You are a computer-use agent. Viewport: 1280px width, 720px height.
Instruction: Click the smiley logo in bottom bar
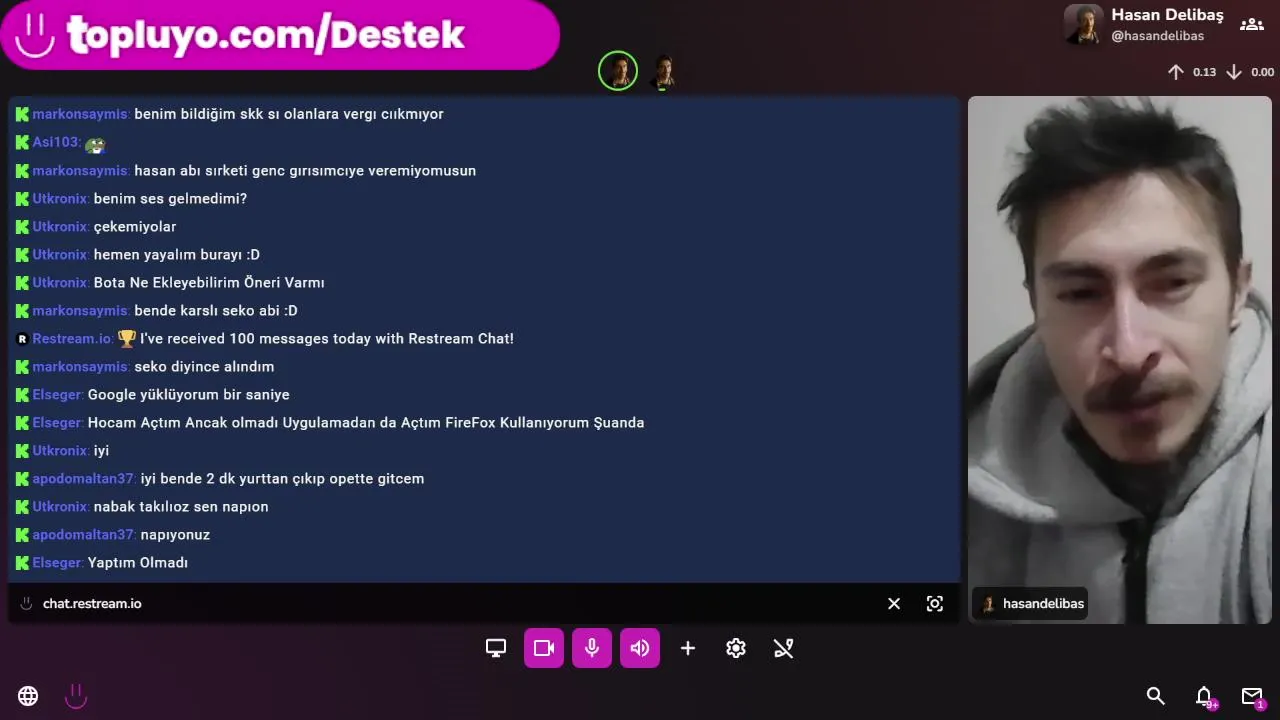pyautogui.click(x=76, y=696)
